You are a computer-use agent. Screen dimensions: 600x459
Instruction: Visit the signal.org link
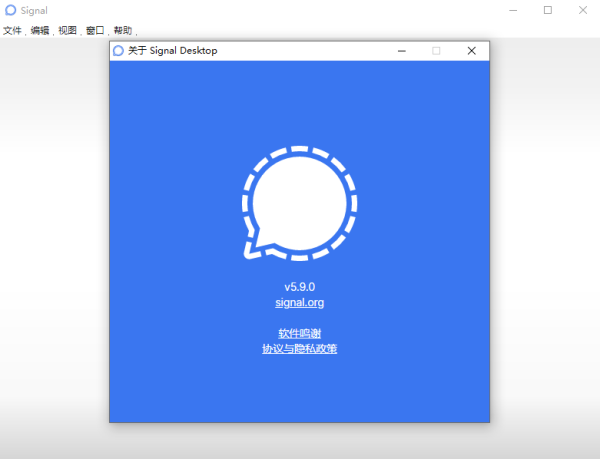click(299, 302)
